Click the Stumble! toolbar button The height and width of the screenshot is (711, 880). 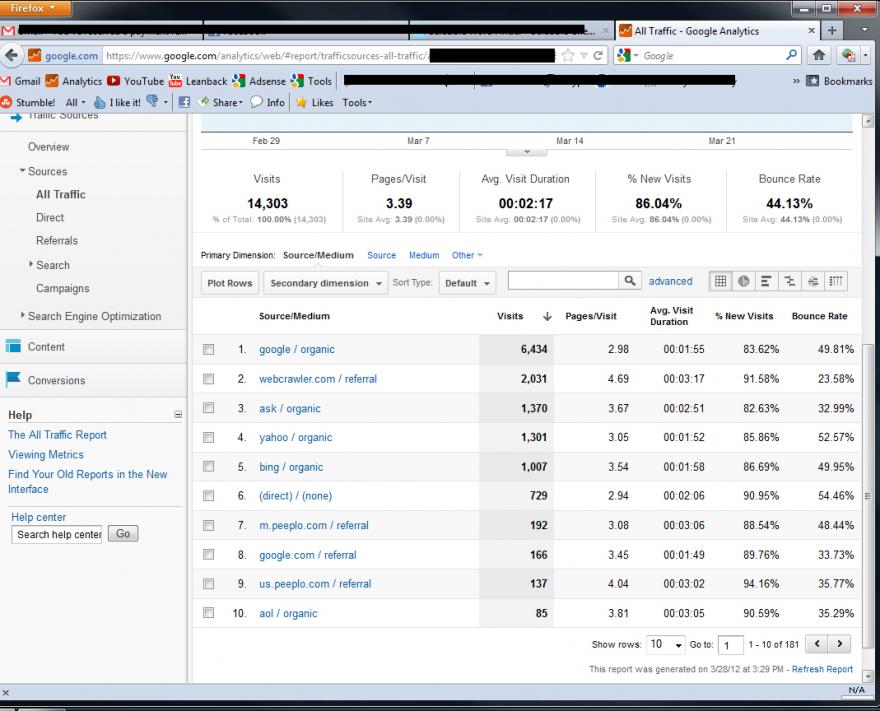point(28,102)
